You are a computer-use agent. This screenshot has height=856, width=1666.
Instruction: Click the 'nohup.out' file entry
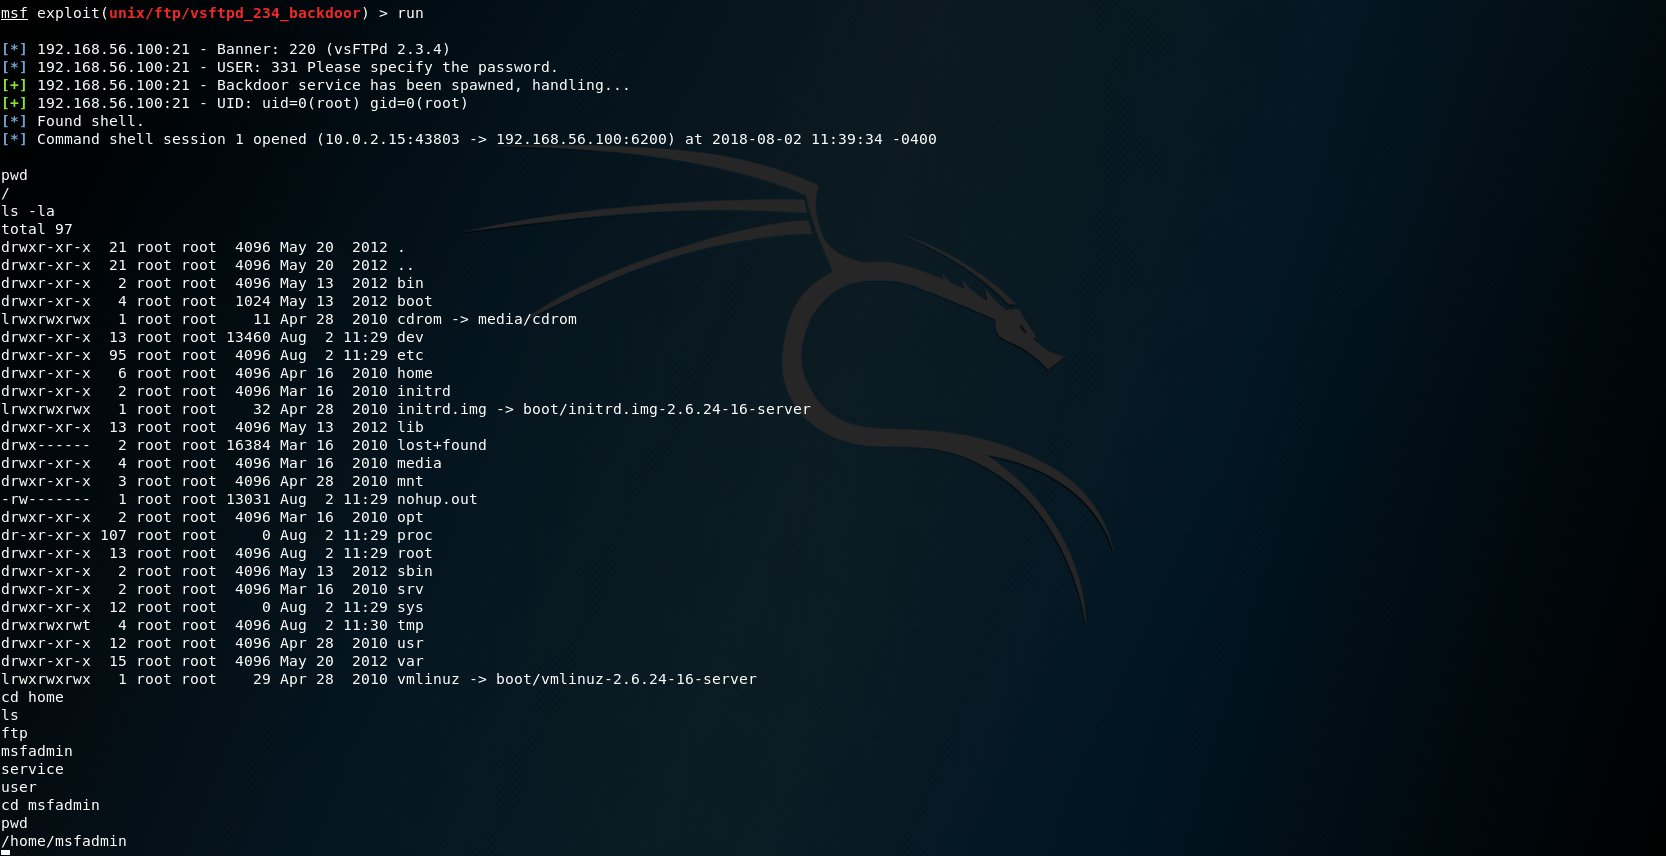[437, 499]
